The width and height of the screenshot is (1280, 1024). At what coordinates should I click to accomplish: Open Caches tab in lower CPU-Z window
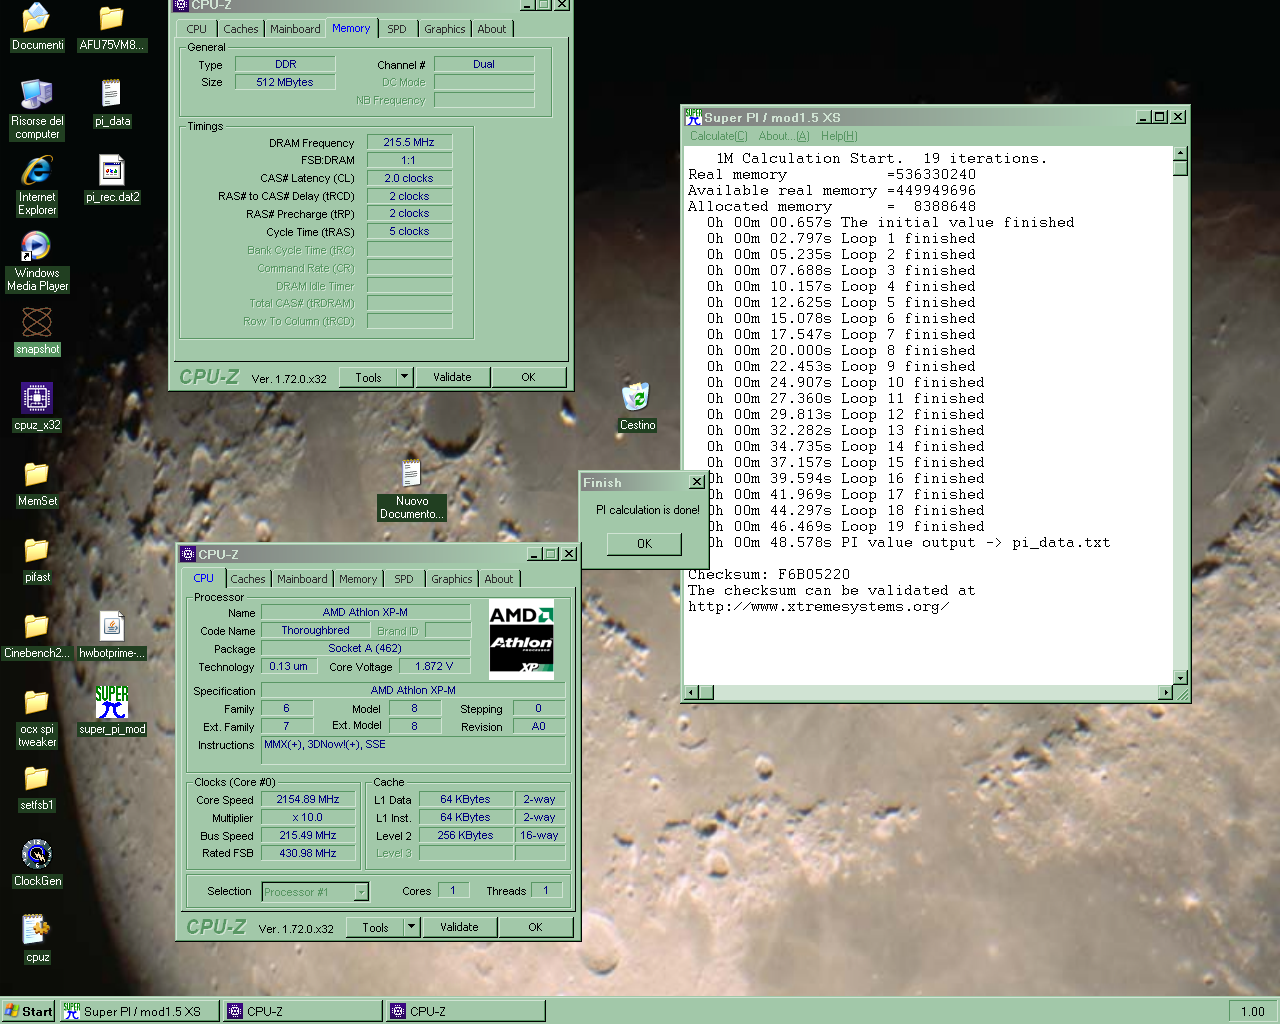point(248,579)
